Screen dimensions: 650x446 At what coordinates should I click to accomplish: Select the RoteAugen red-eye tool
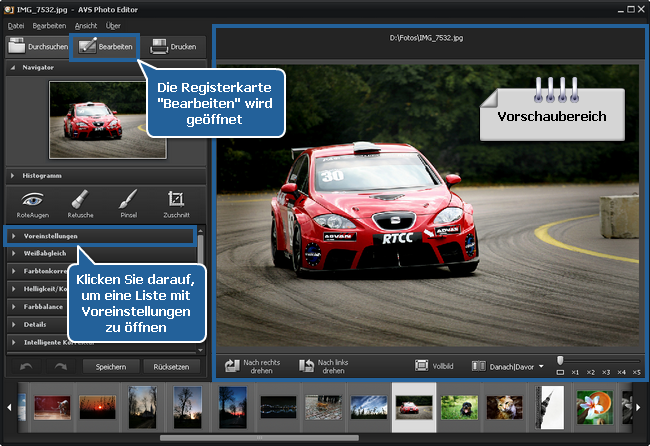[x=33, y=203]
